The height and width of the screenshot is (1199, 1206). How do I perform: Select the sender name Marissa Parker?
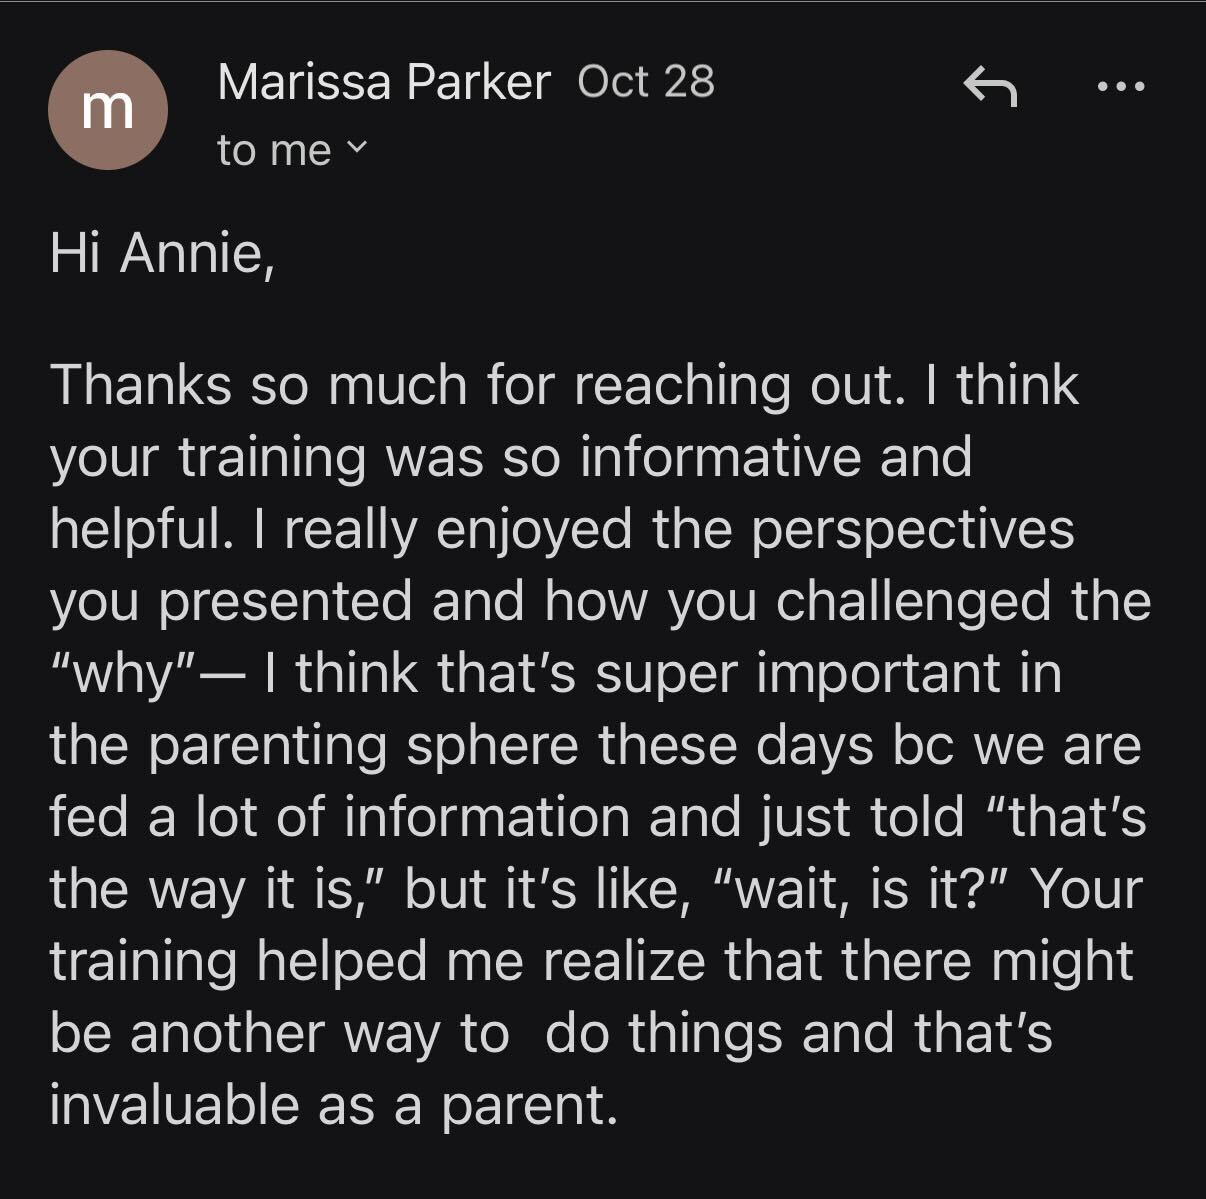tap(384, 82)
